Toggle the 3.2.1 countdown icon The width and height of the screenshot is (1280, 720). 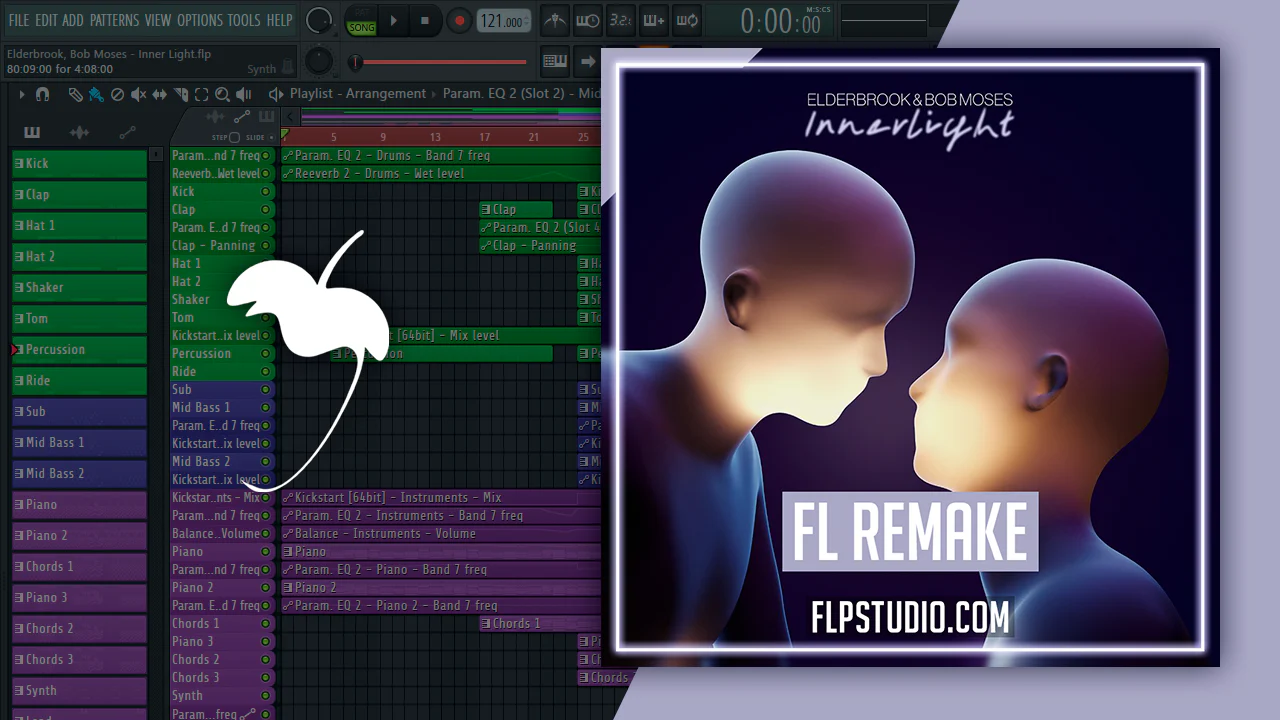[621, 20]
